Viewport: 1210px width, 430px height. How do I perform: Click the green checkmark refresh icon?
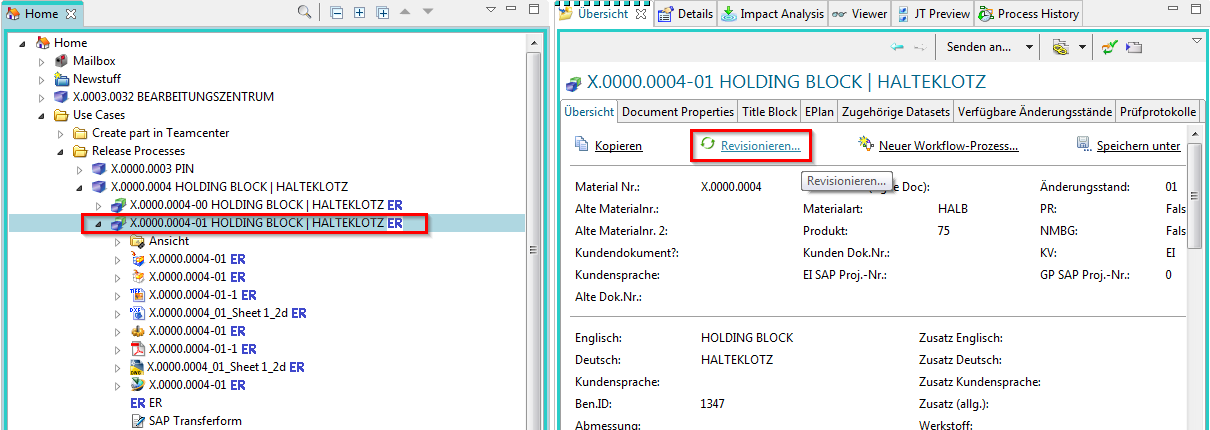(x=1109, y=47)
